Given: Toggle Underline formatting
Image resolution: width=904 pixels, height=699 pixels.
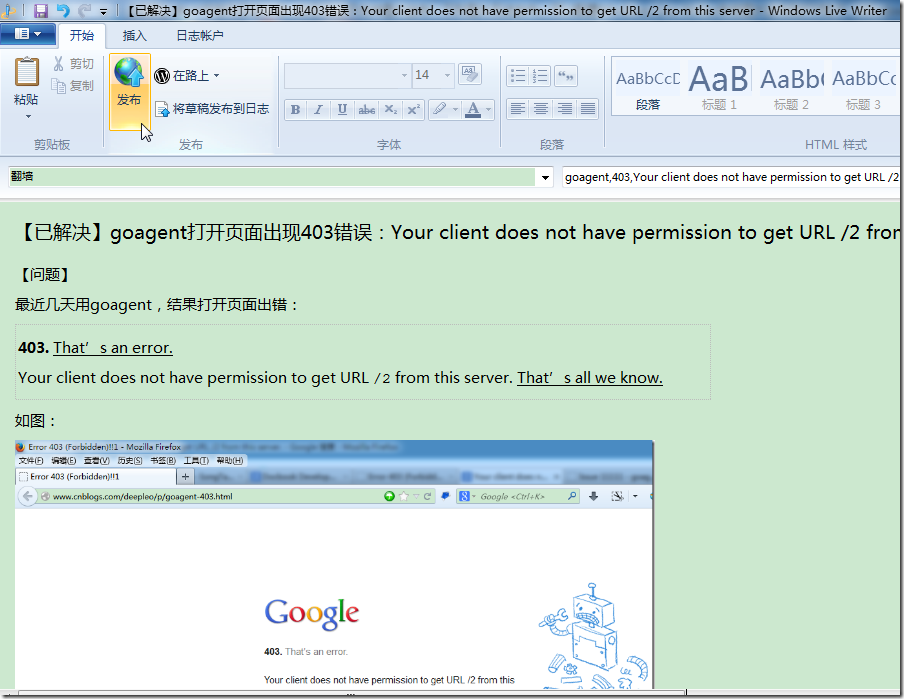Looking at the screenshot, I should tap(342, 109).
